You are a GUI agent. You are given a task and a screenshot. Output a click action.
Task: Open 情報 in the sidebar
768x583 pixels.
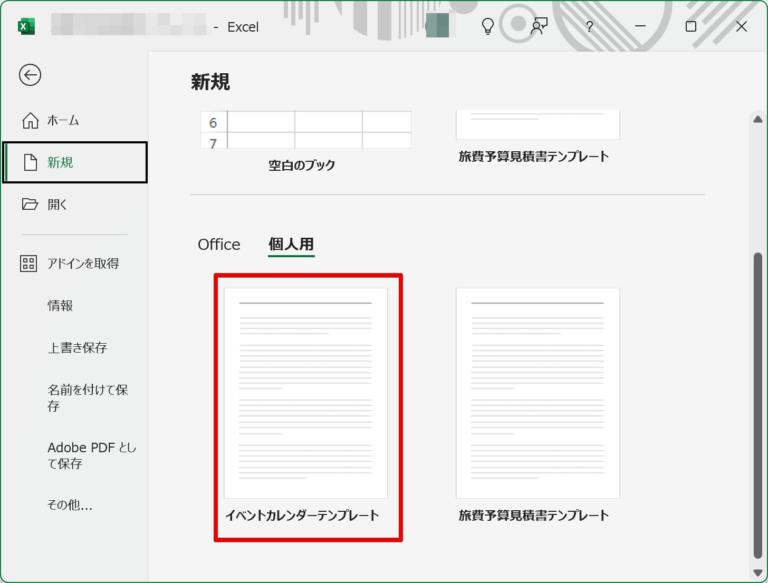[x=60, y=306]
